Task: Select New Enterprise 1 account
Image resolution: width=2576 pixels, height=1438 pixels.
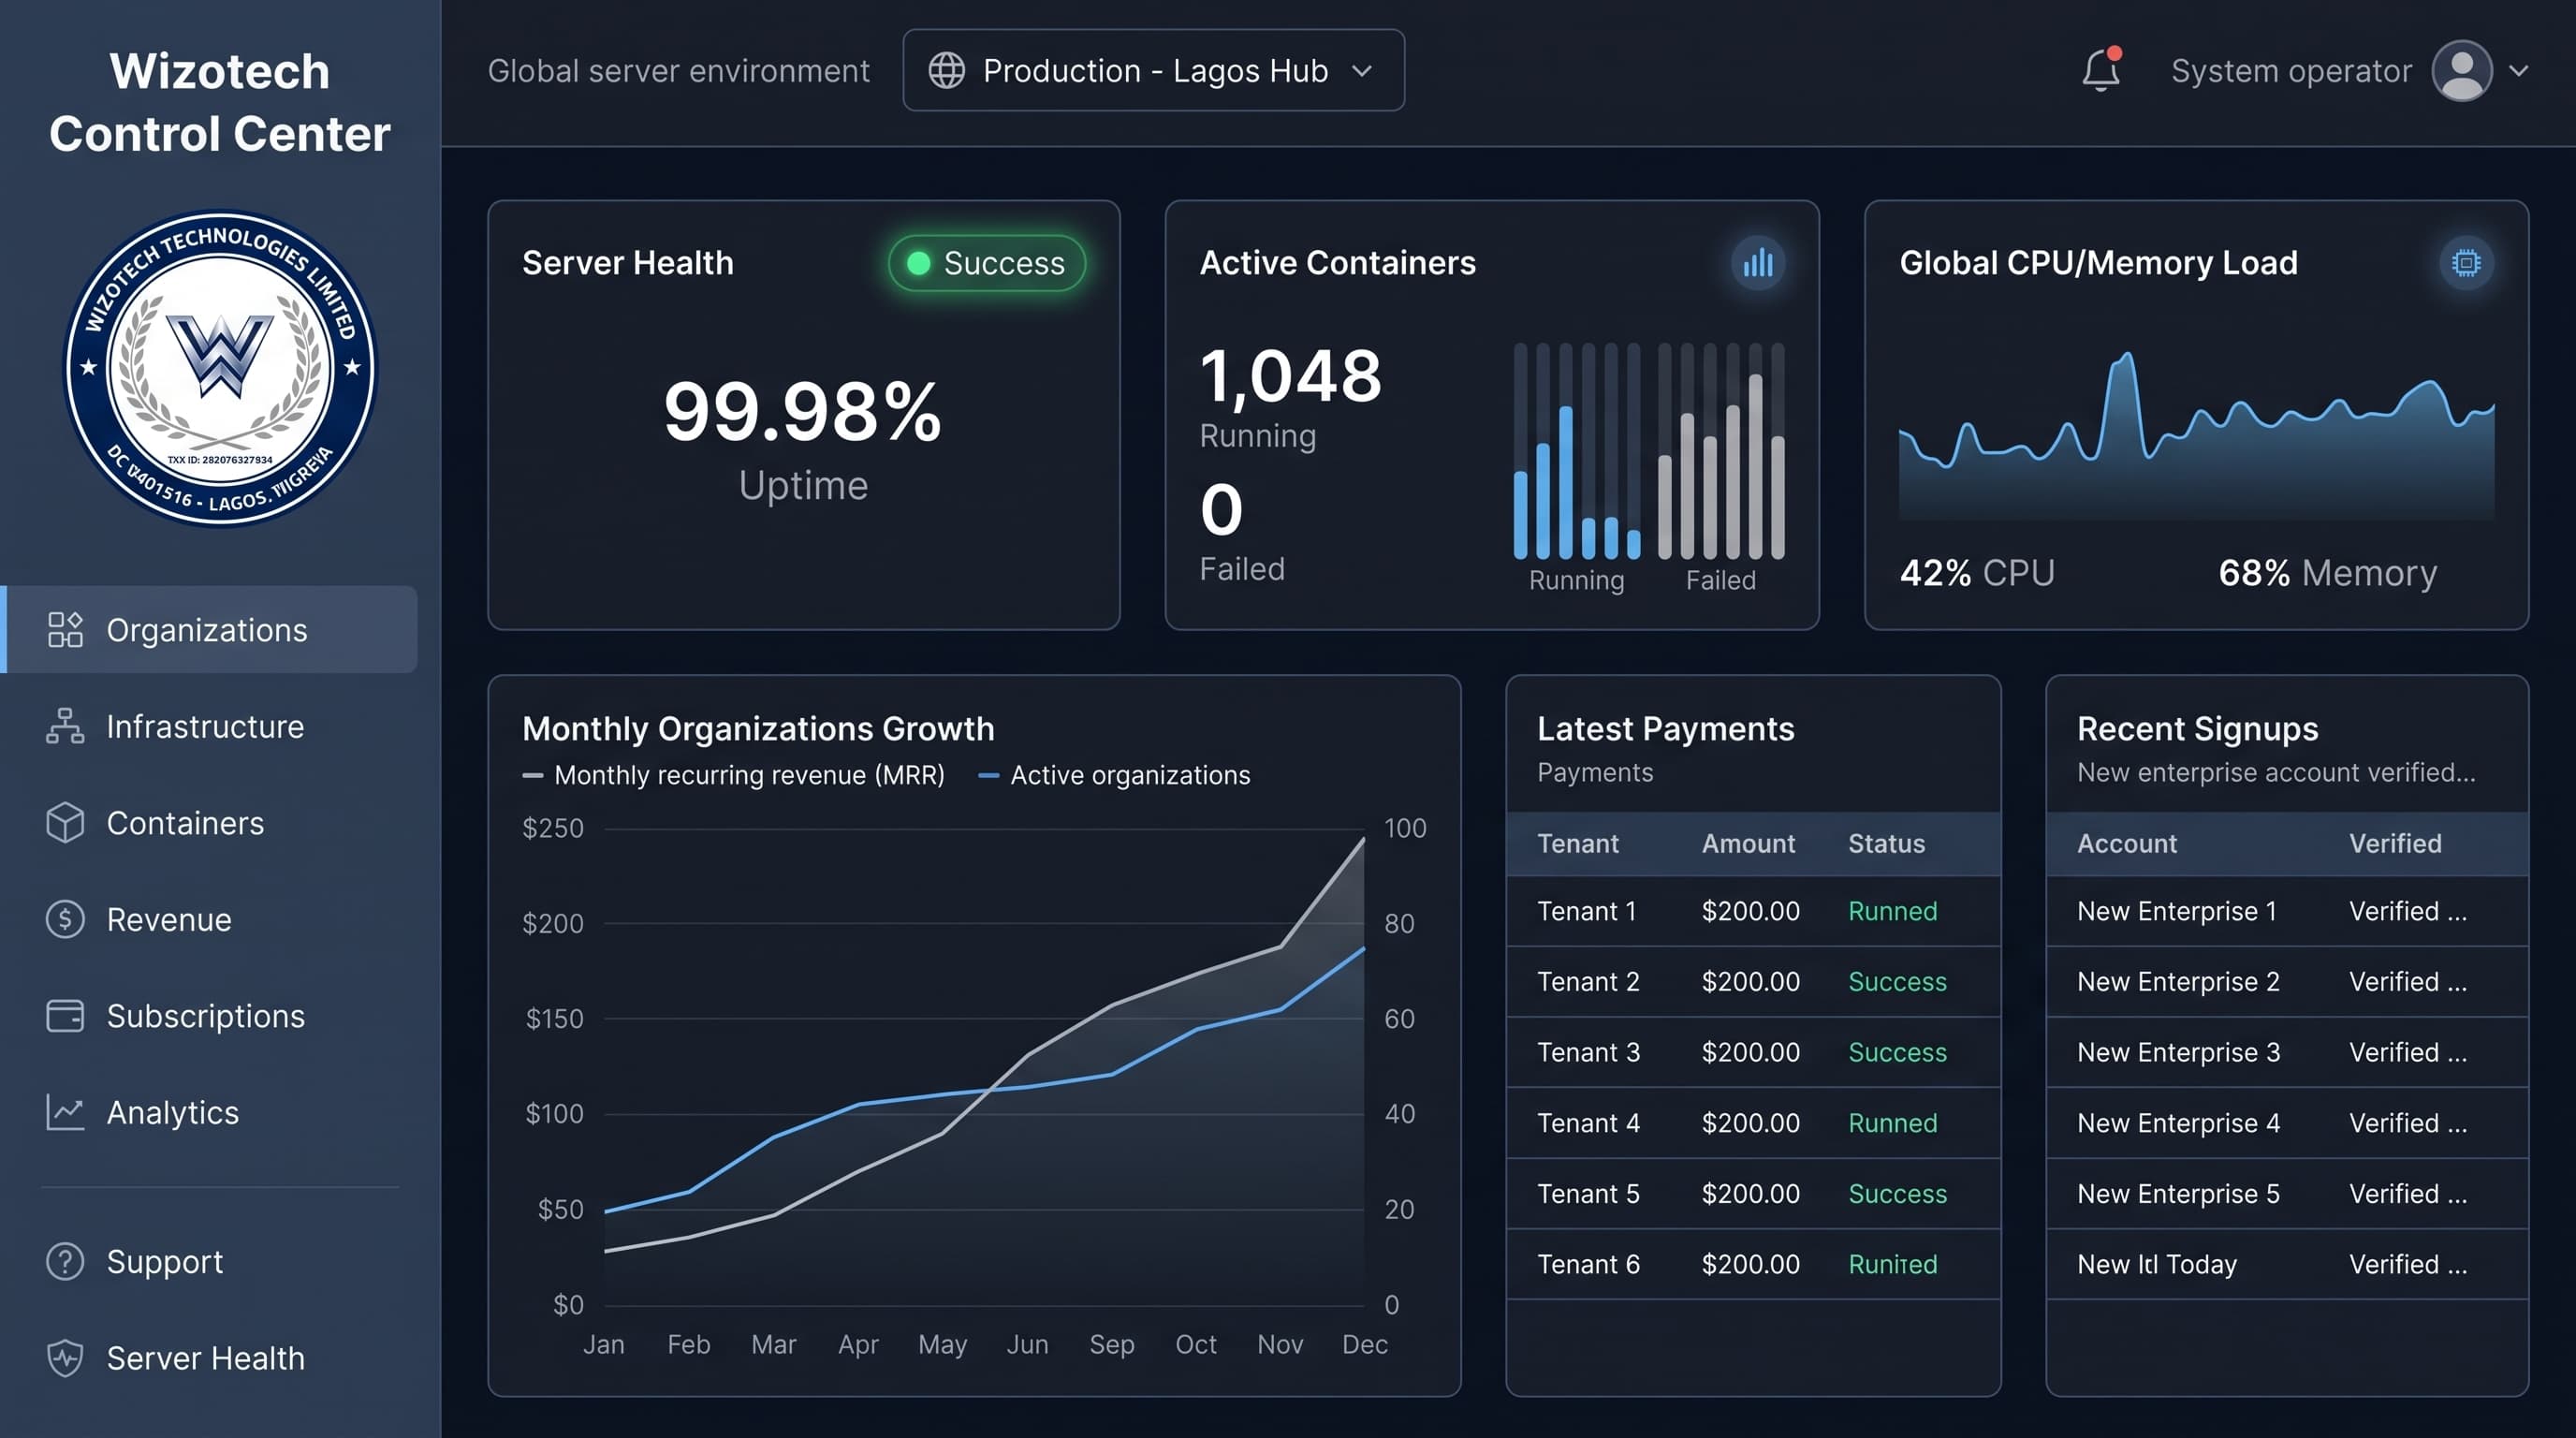Action: 2176,911
